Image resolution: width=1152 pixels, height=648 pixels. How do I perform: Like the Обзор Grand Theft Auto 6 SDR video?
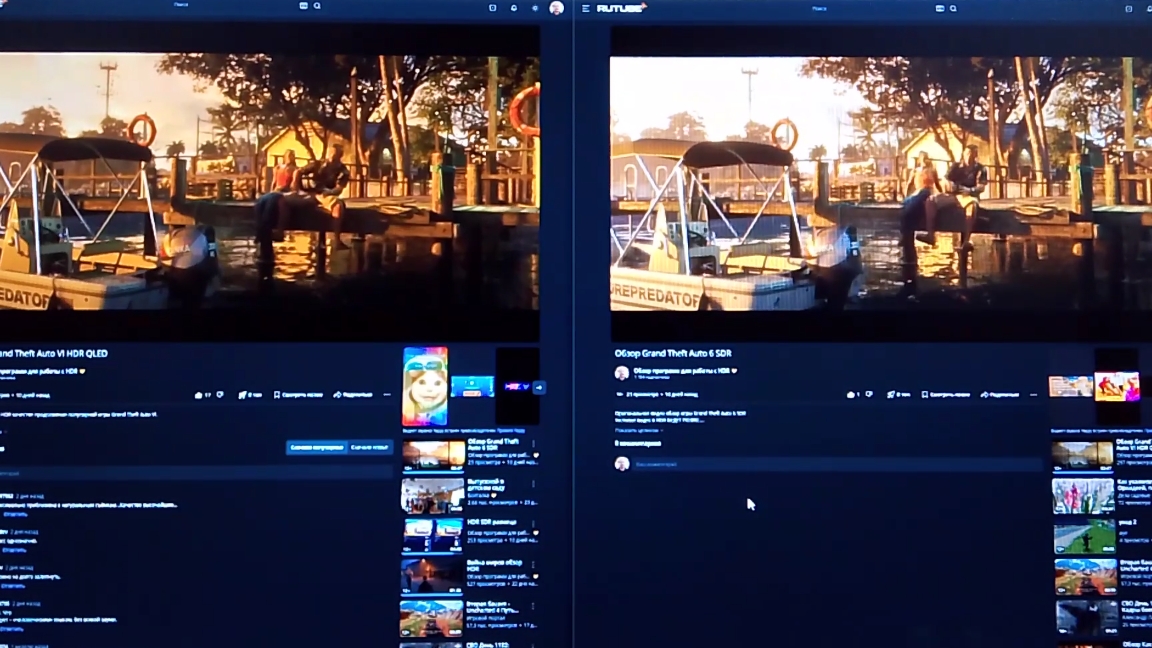click(x=853, y=395)
